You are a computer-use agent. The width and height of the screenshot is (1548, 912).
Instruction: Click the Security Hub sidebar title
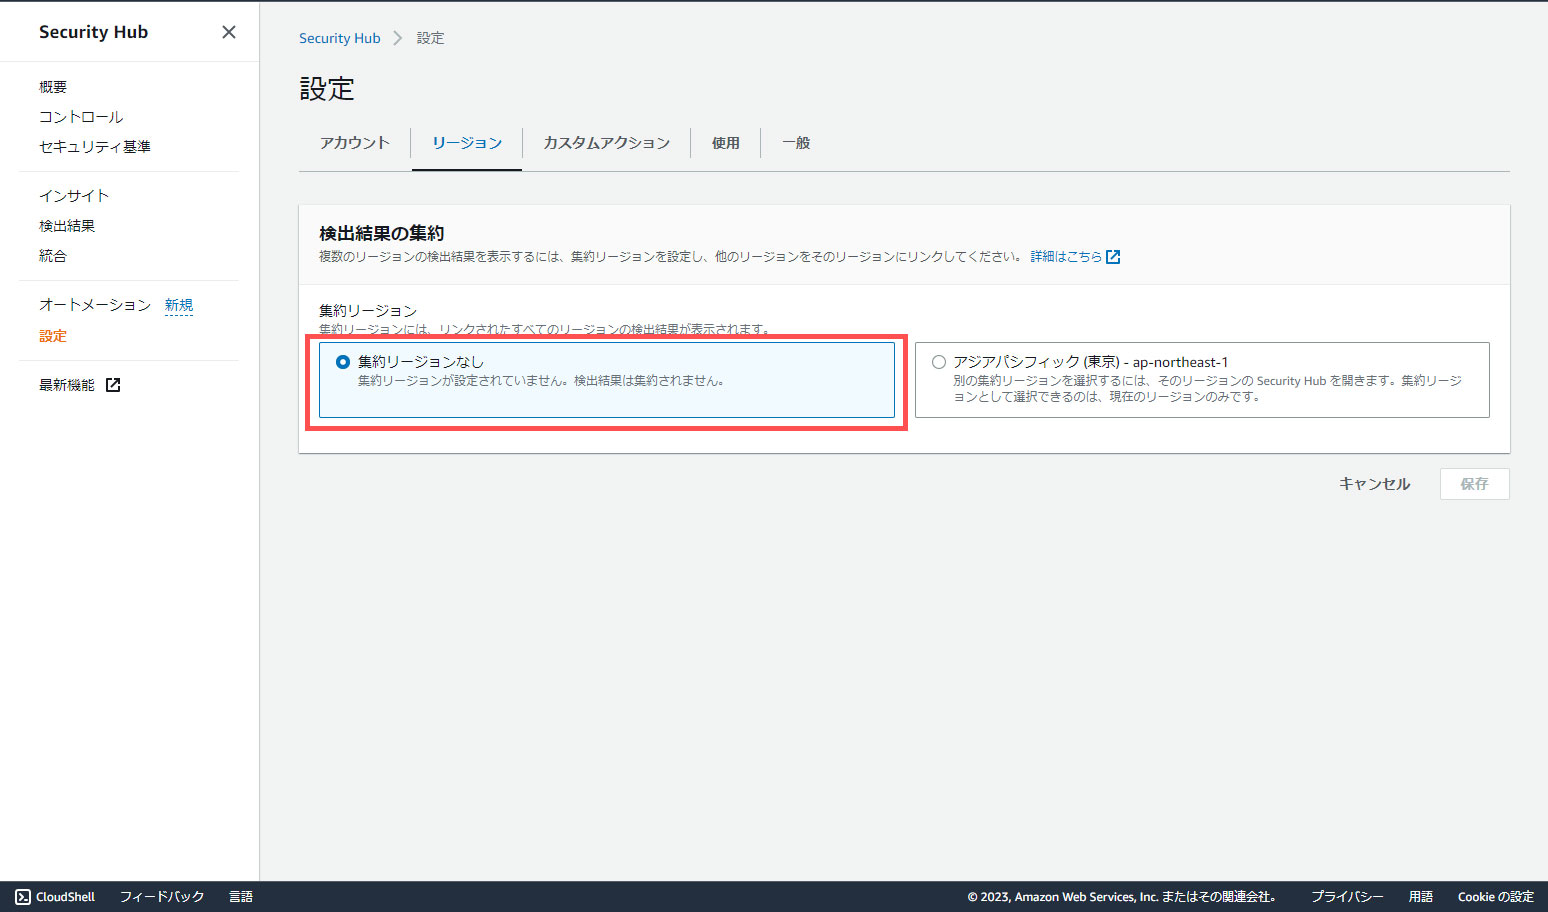click(x=93, y=32)
